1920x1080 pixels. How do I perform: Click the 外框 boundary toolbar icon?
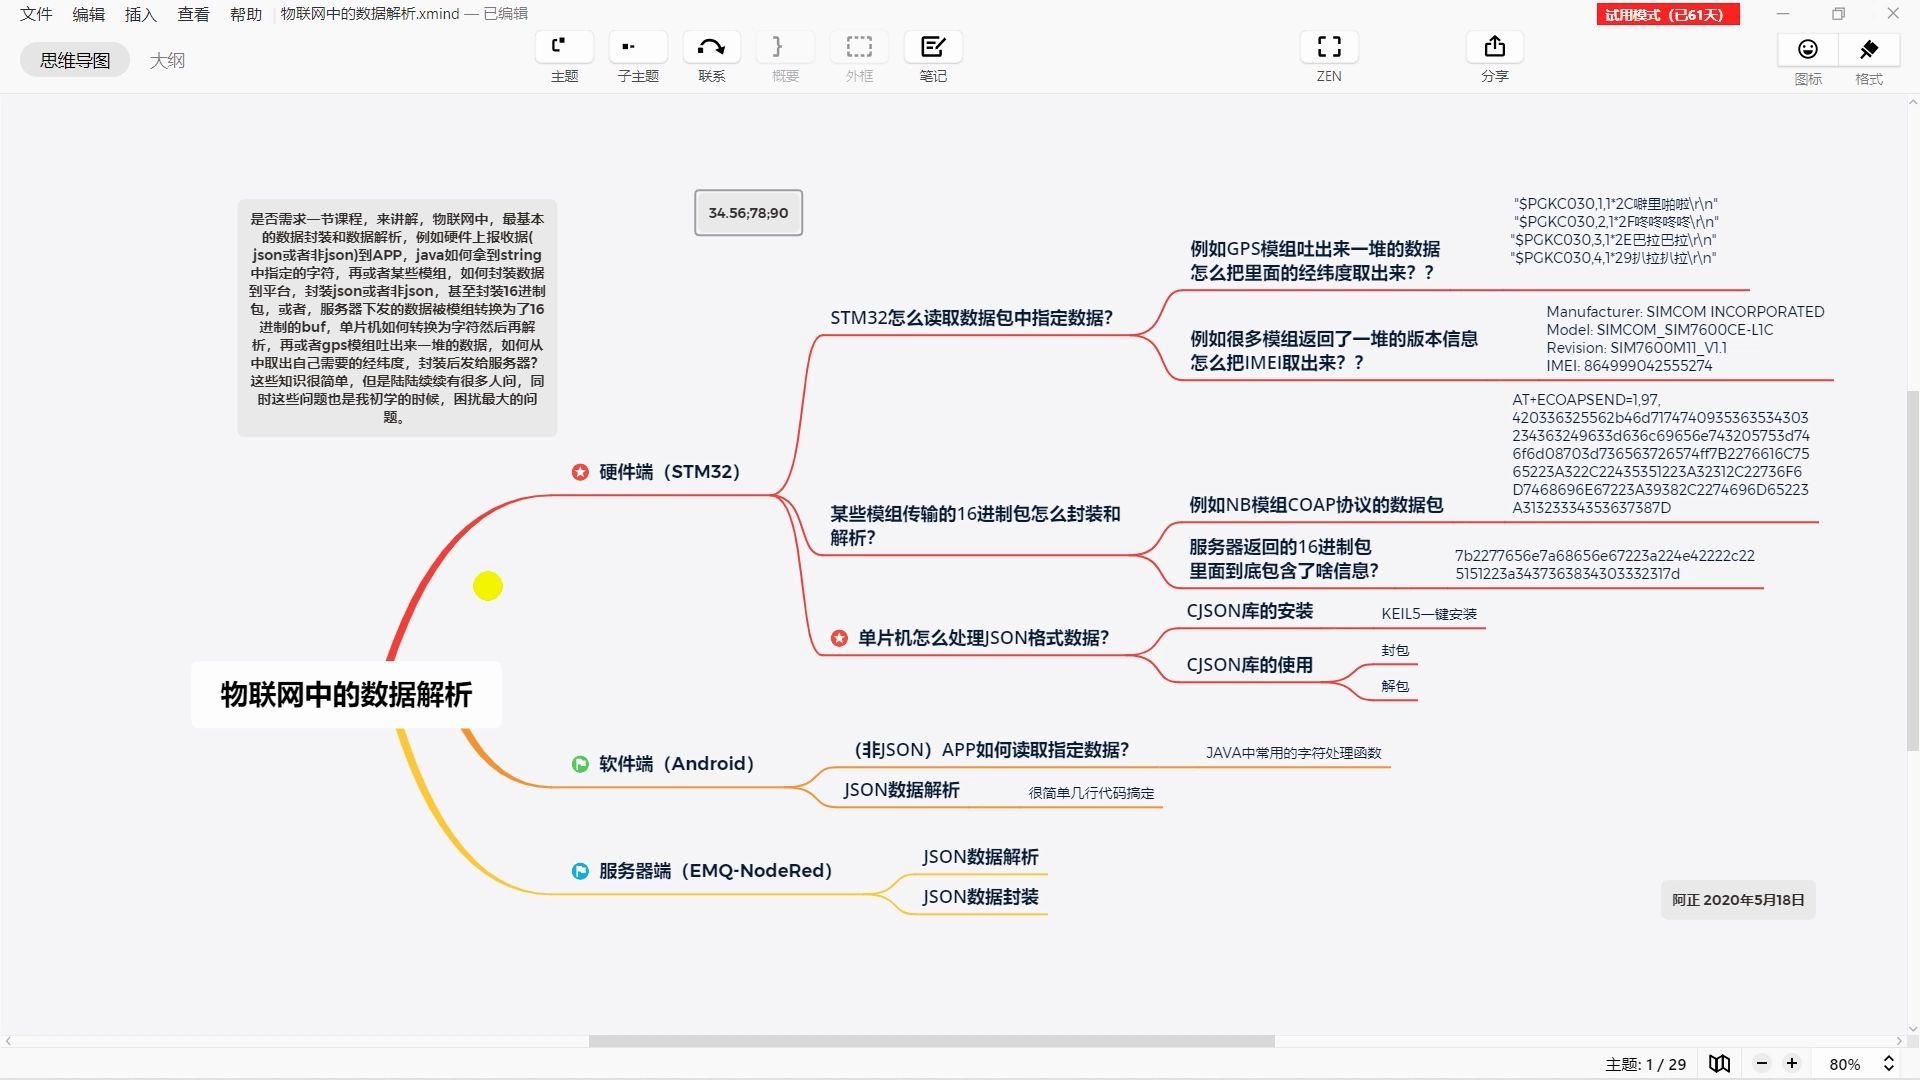859,47
